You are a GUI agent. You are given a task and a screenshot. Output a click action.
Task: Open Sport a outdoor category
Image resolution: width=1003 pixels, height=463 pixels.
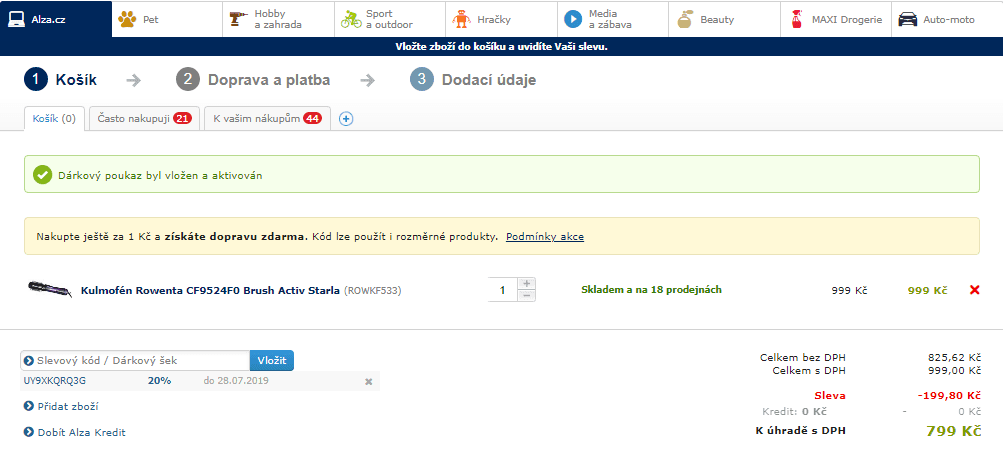pos(390,19)
